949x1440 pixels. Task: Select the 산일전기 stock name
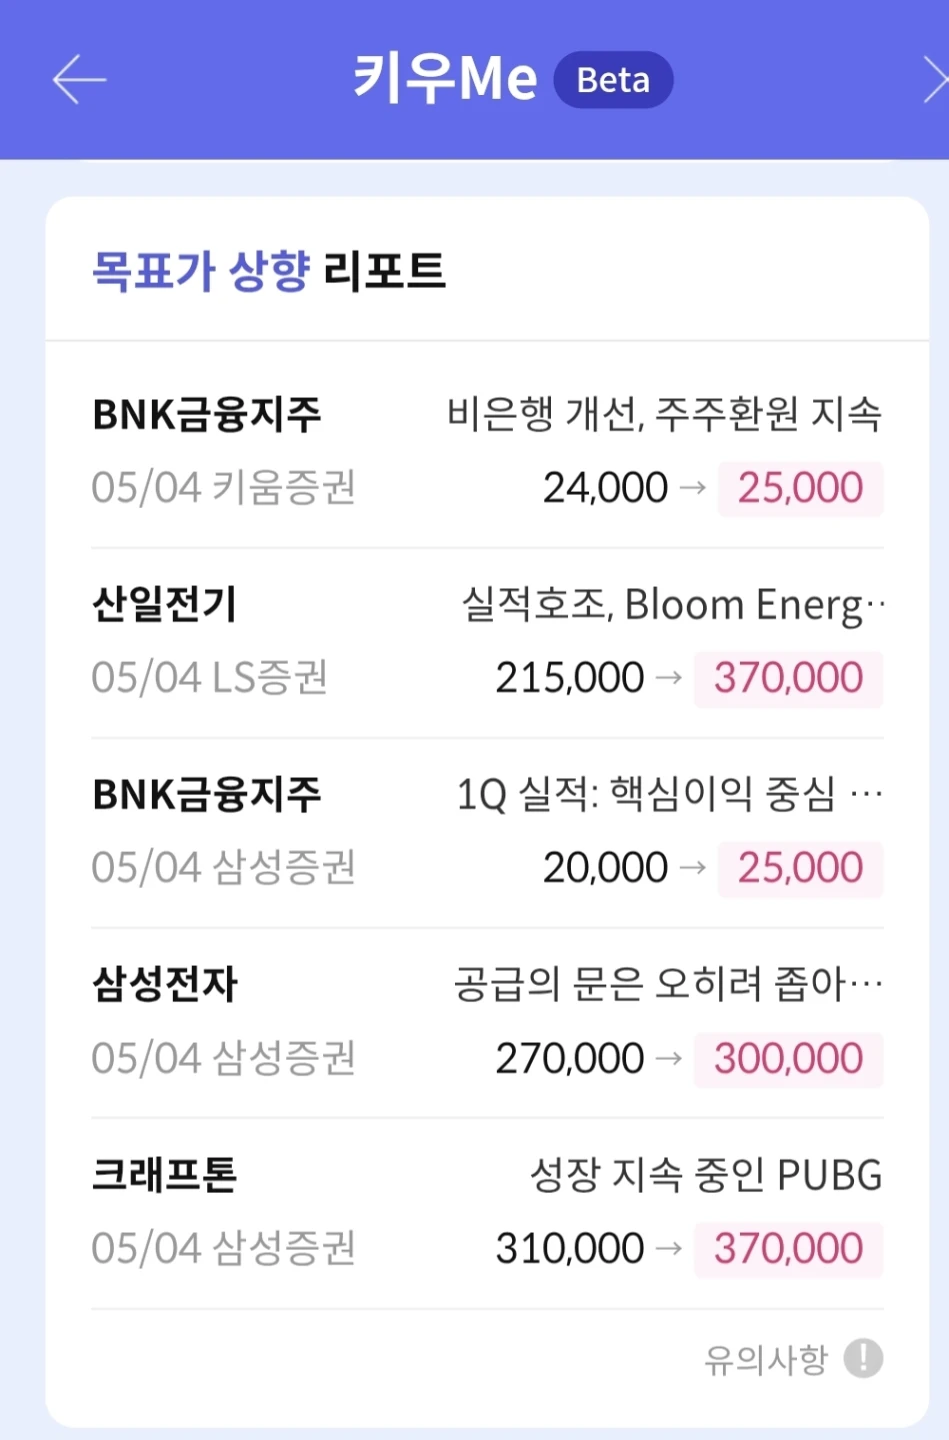(x=164, y=604)
